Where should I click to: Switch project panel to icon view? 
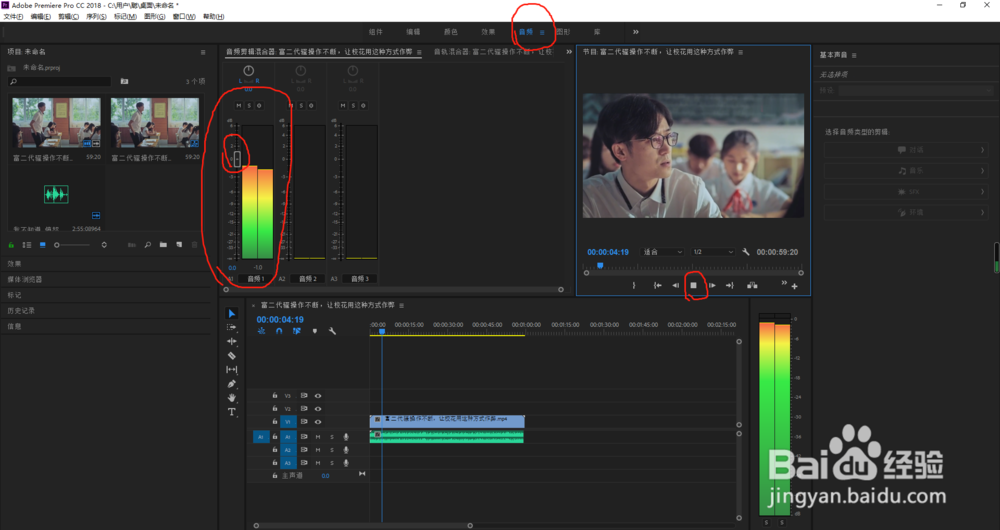pyautogui.click(x=43, y=245)
